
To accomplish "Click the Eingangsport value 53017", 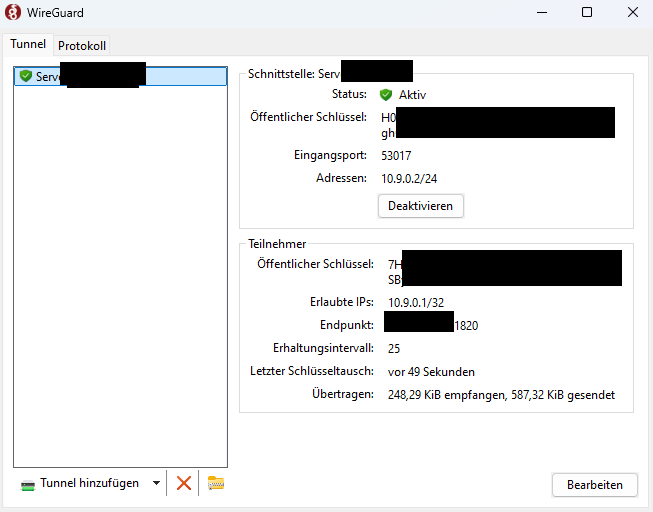I will 396,156.
